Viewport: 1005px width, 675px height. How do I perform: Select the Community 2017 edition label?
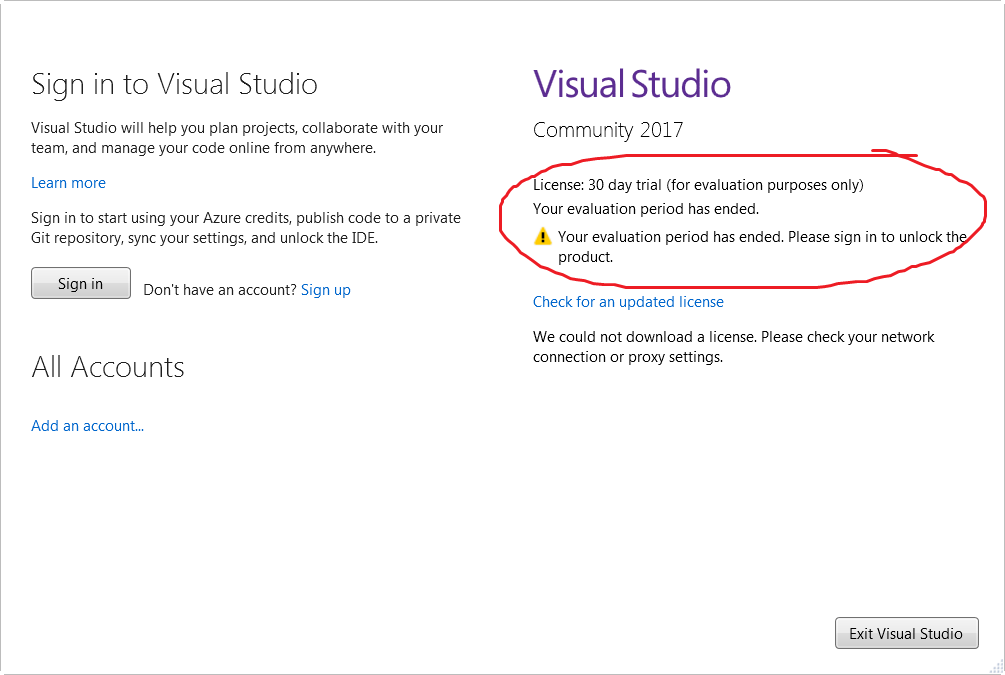pos(608,130)
